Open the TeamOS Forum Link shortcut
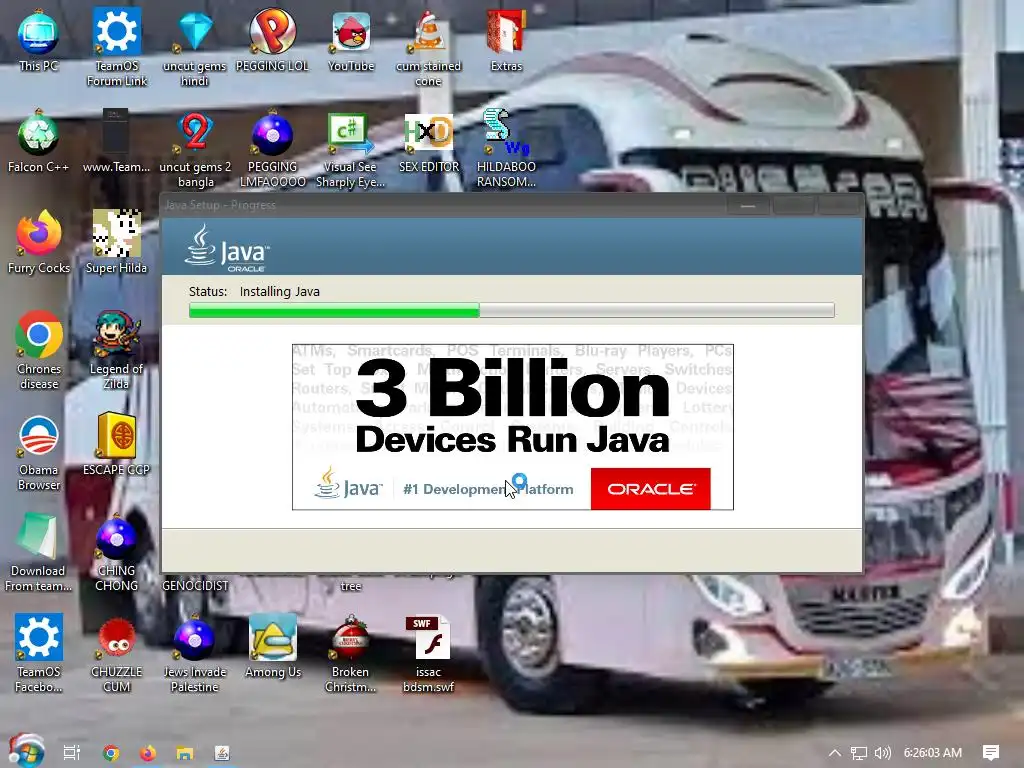 pos(116,47)
